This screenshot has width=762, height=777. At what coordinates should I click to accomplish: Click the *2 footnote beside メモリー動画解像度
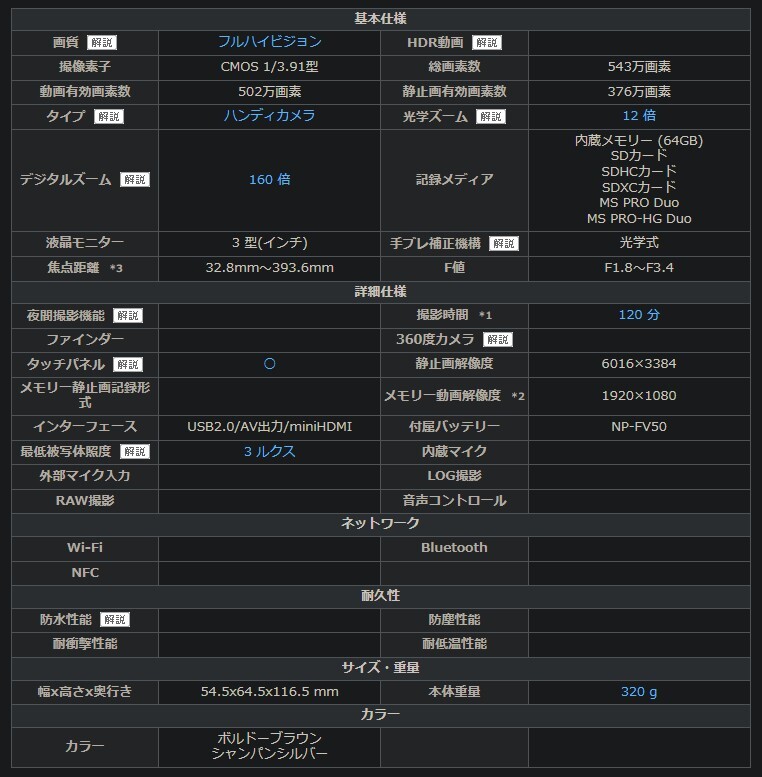click(x=518, y=396)
